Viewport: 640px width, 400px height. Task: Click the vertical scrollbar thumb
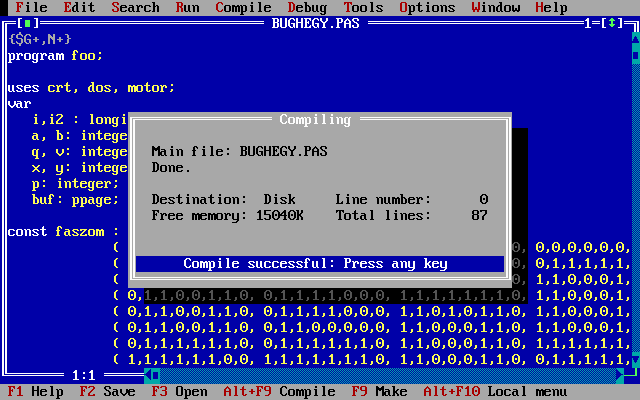click(x=636, y=55)
